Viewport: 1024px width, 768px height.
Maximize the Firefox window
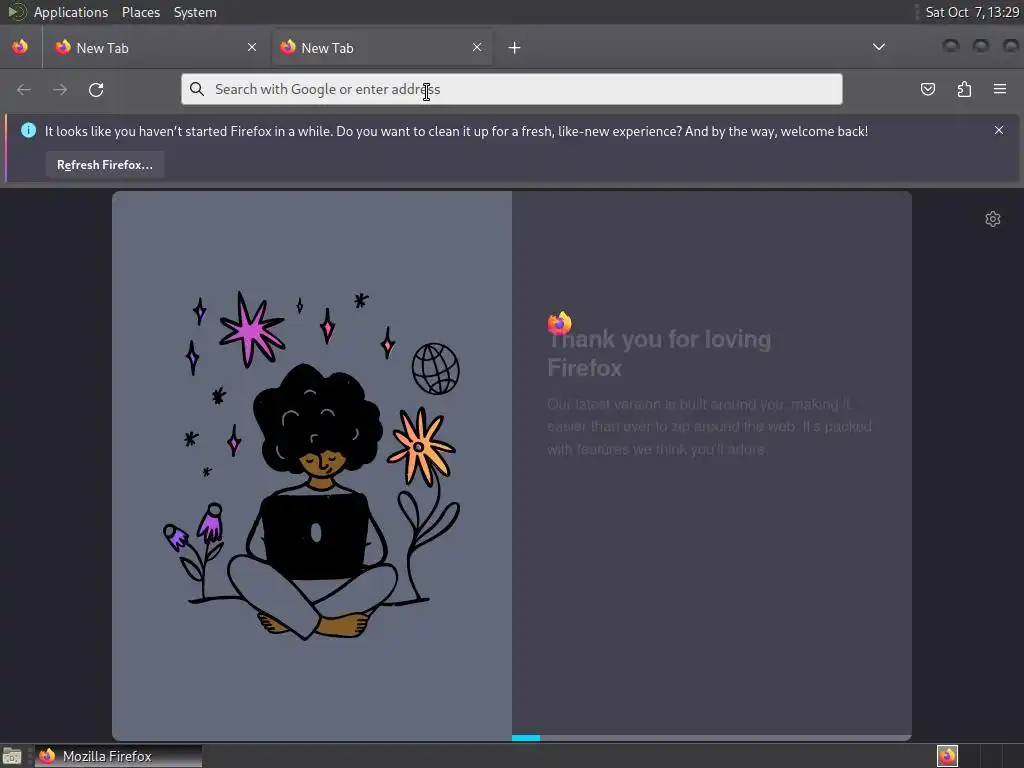click(980, 45)
